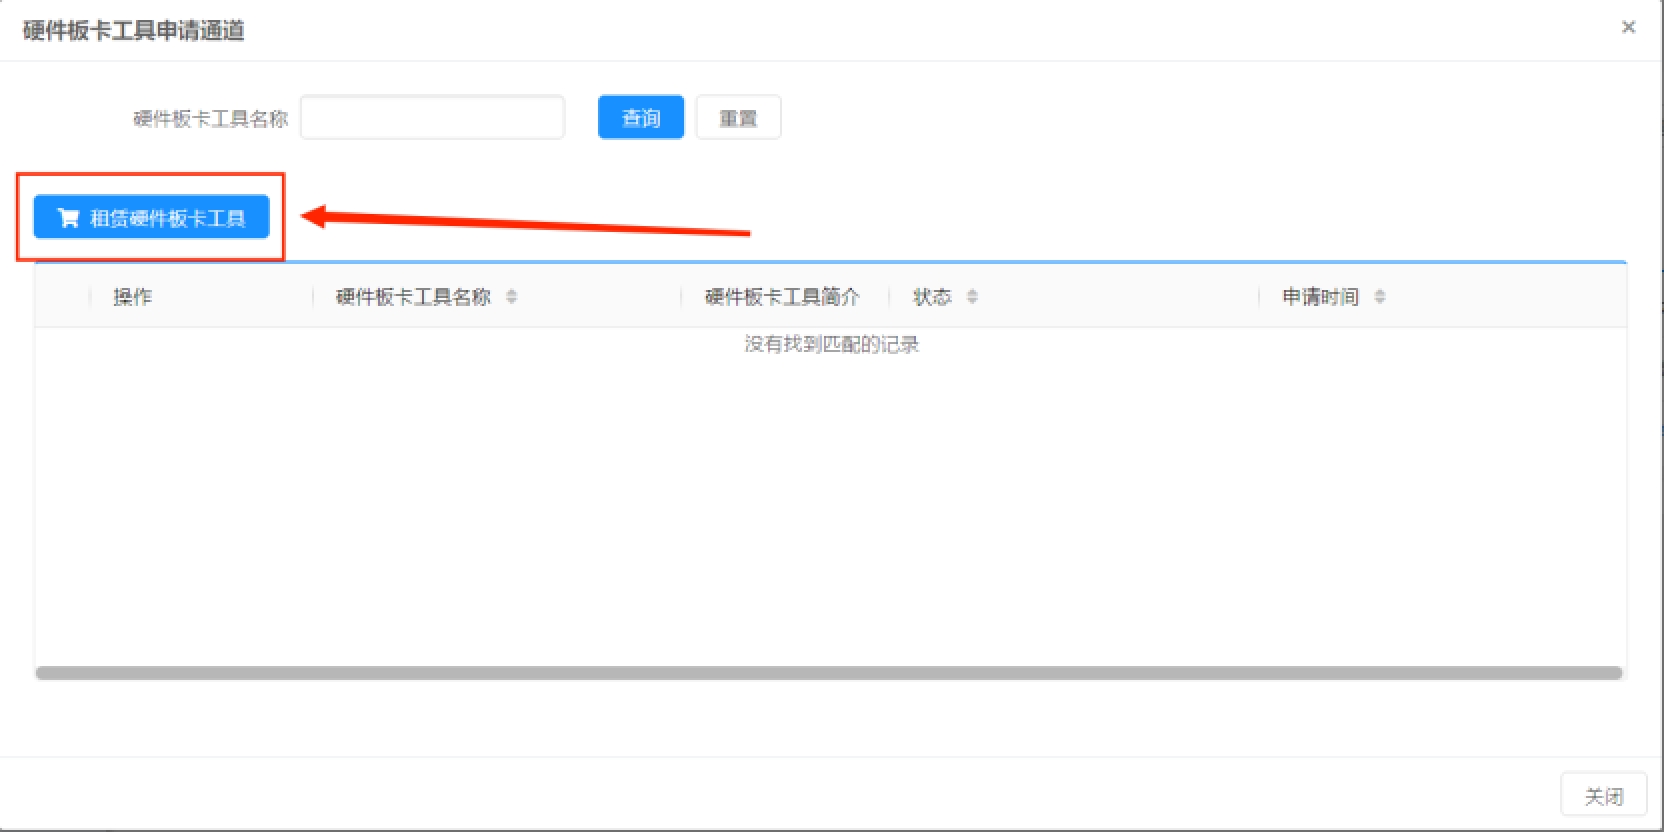The height and width of the screenshot is (832, 1664).
Task: Focus the 硬件板卡工具名称 search input field
Action: tap(432, 118)
